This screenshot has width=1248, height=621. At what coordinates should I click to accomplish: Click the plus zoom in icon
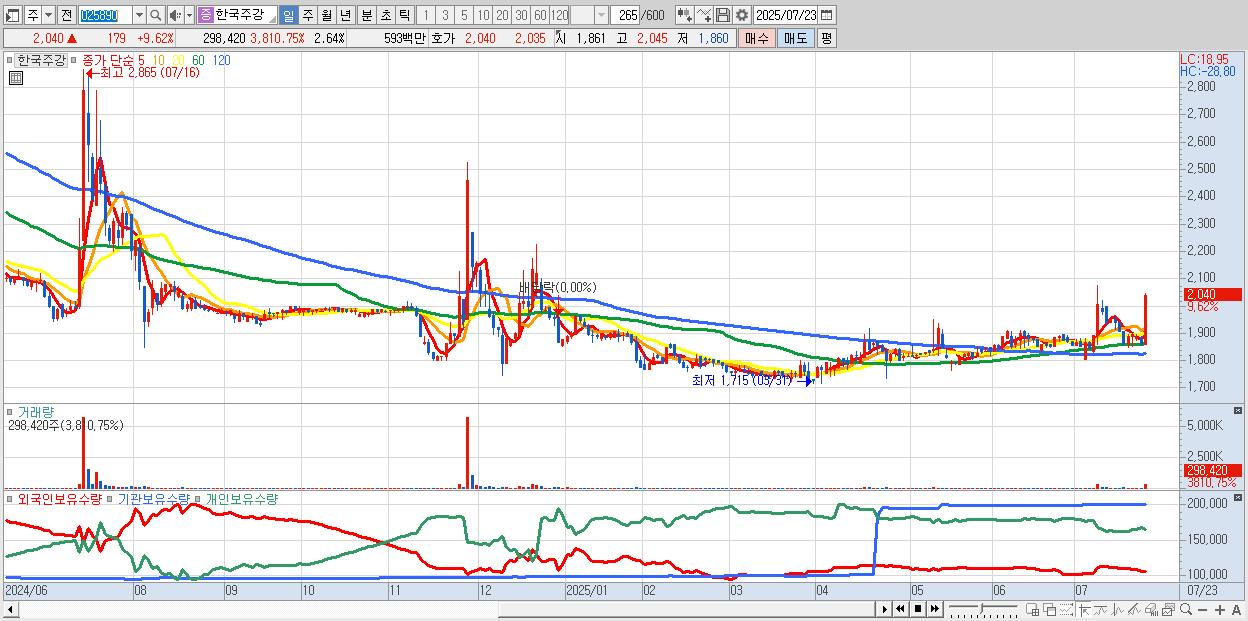tap(1220, 610)
